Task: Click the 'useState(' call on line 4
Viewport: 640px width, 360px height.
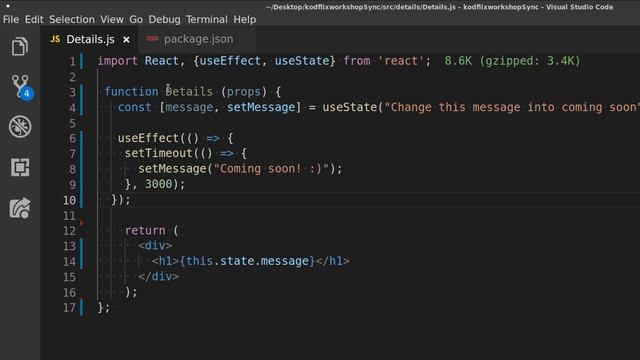Action: (353, 107)
